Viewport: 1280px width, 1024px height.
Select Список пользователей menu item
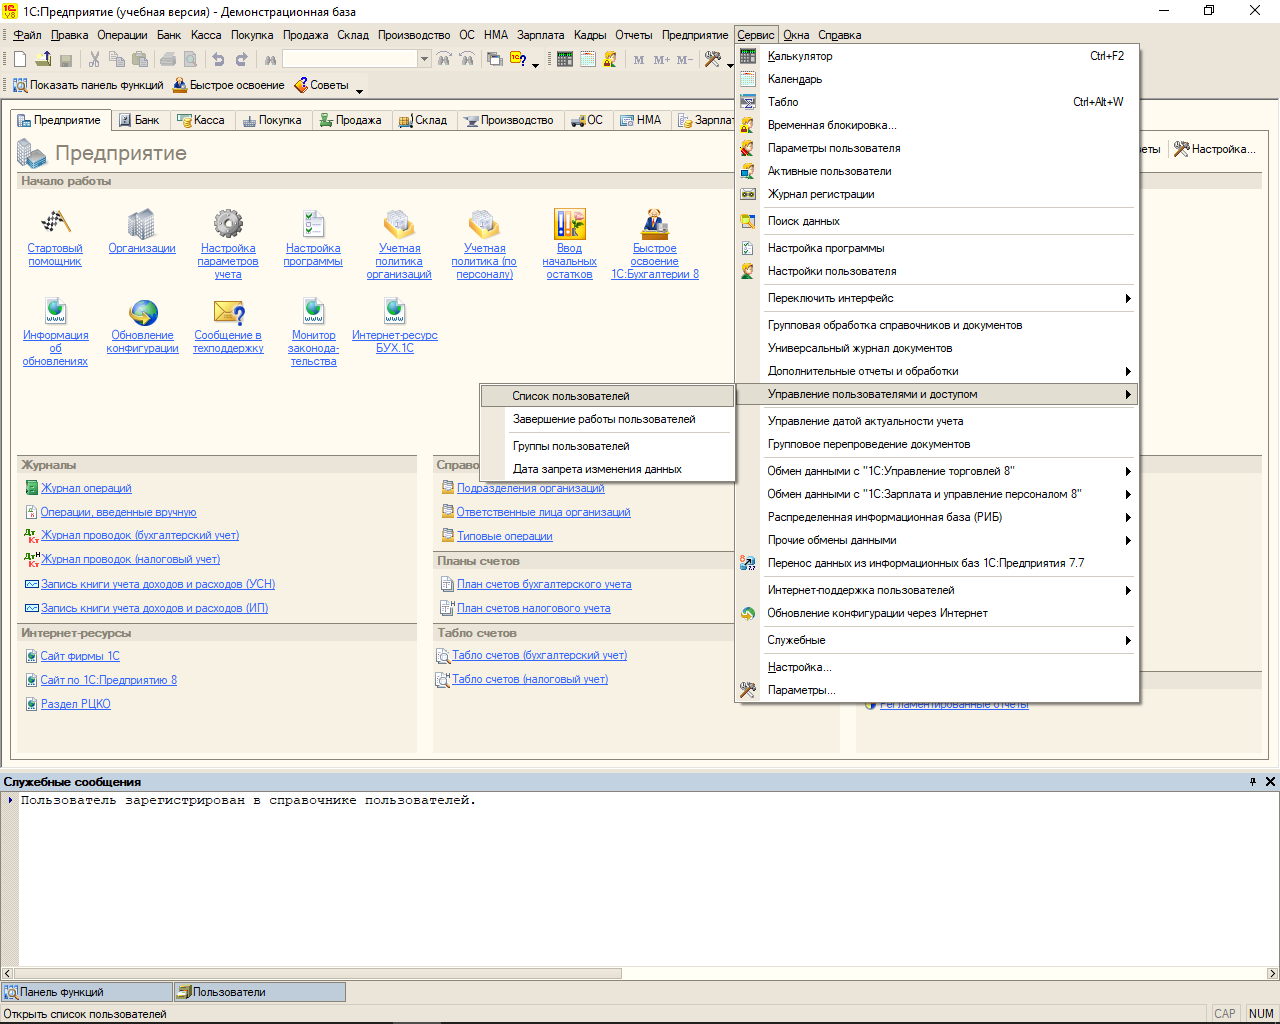tap(571, 396)
